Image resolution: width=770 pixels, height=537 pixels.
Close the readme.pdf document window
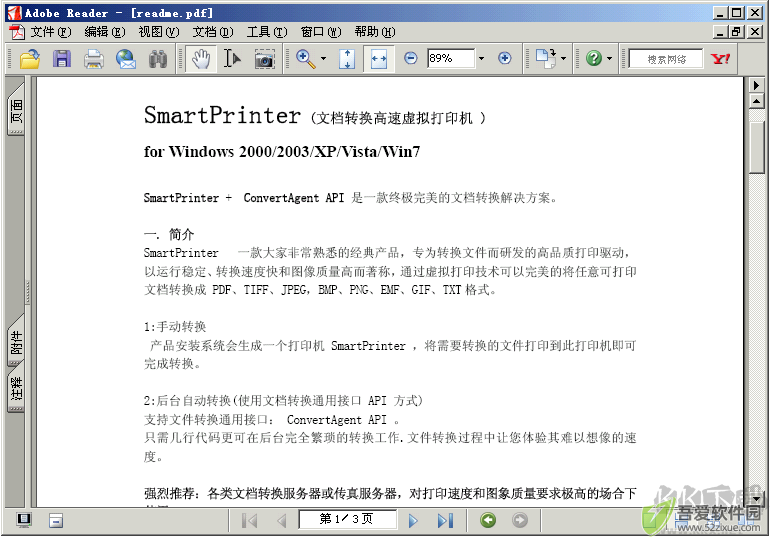tap(755, 32)
